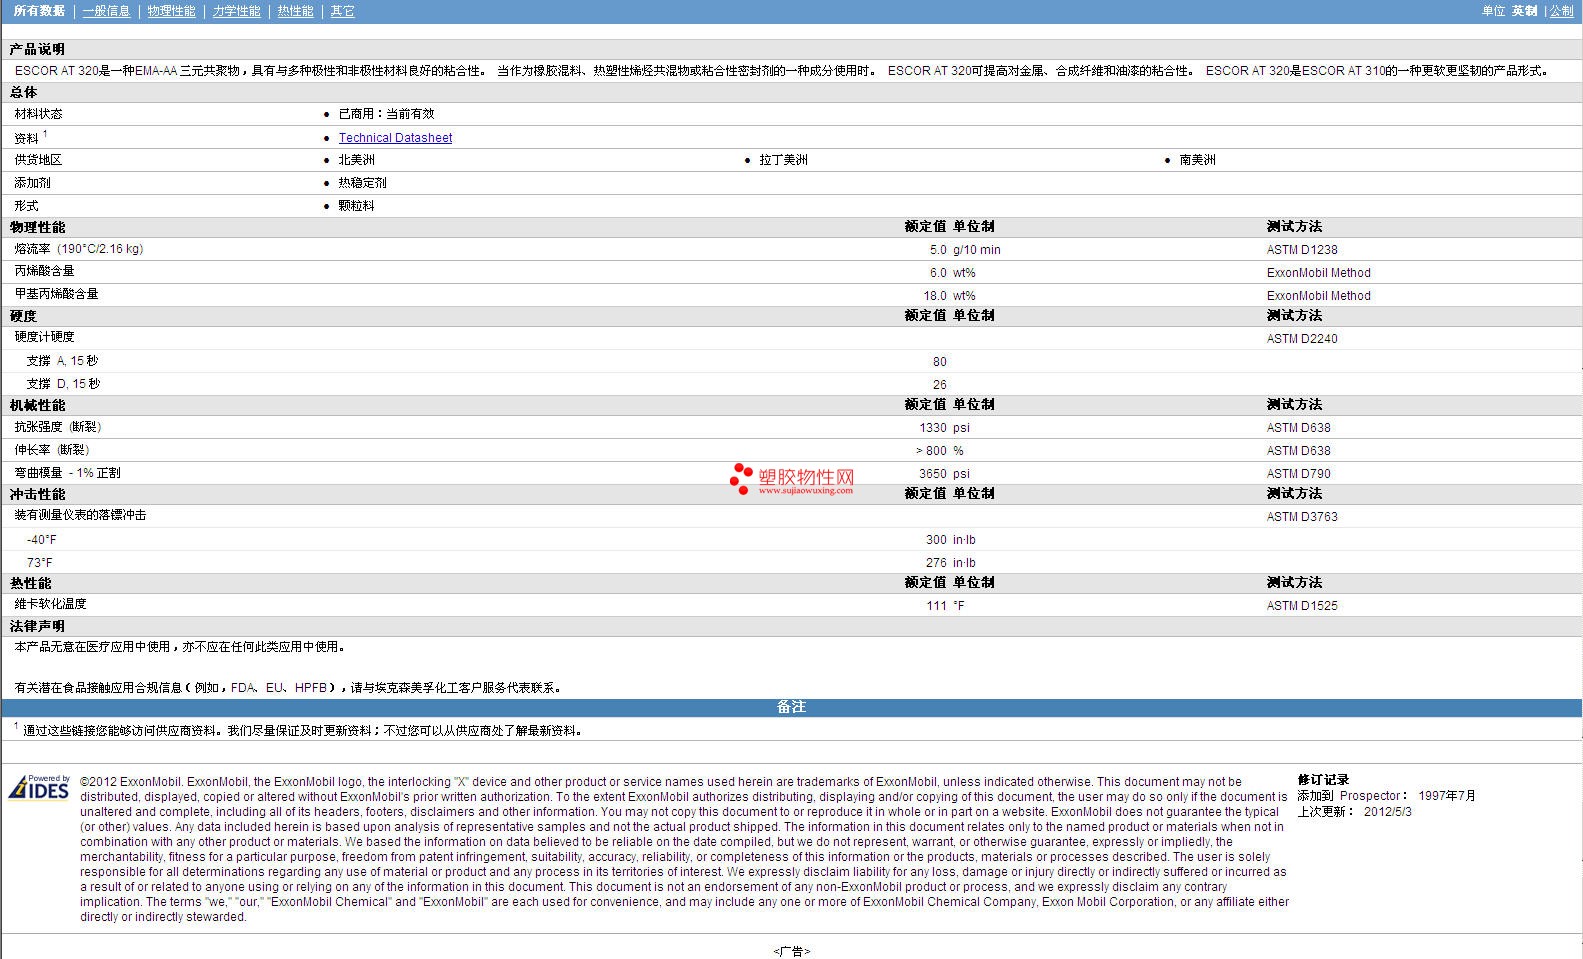Click ExxonMobil Method in the 甲基丙烯酸含量 row
The height and width of the screenshot is (959, 1583).
(1318, 296)
